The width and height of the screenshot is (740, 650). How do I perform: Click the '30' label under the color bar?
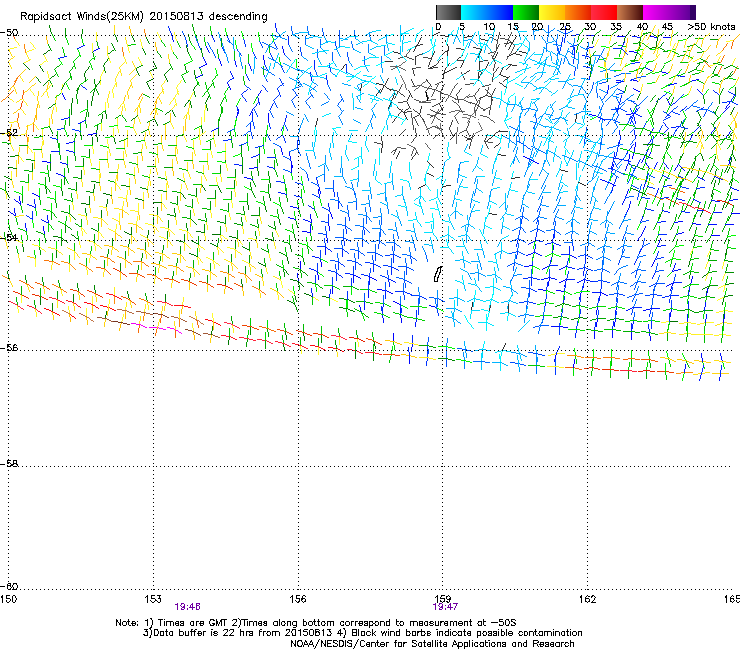[590, 26]
